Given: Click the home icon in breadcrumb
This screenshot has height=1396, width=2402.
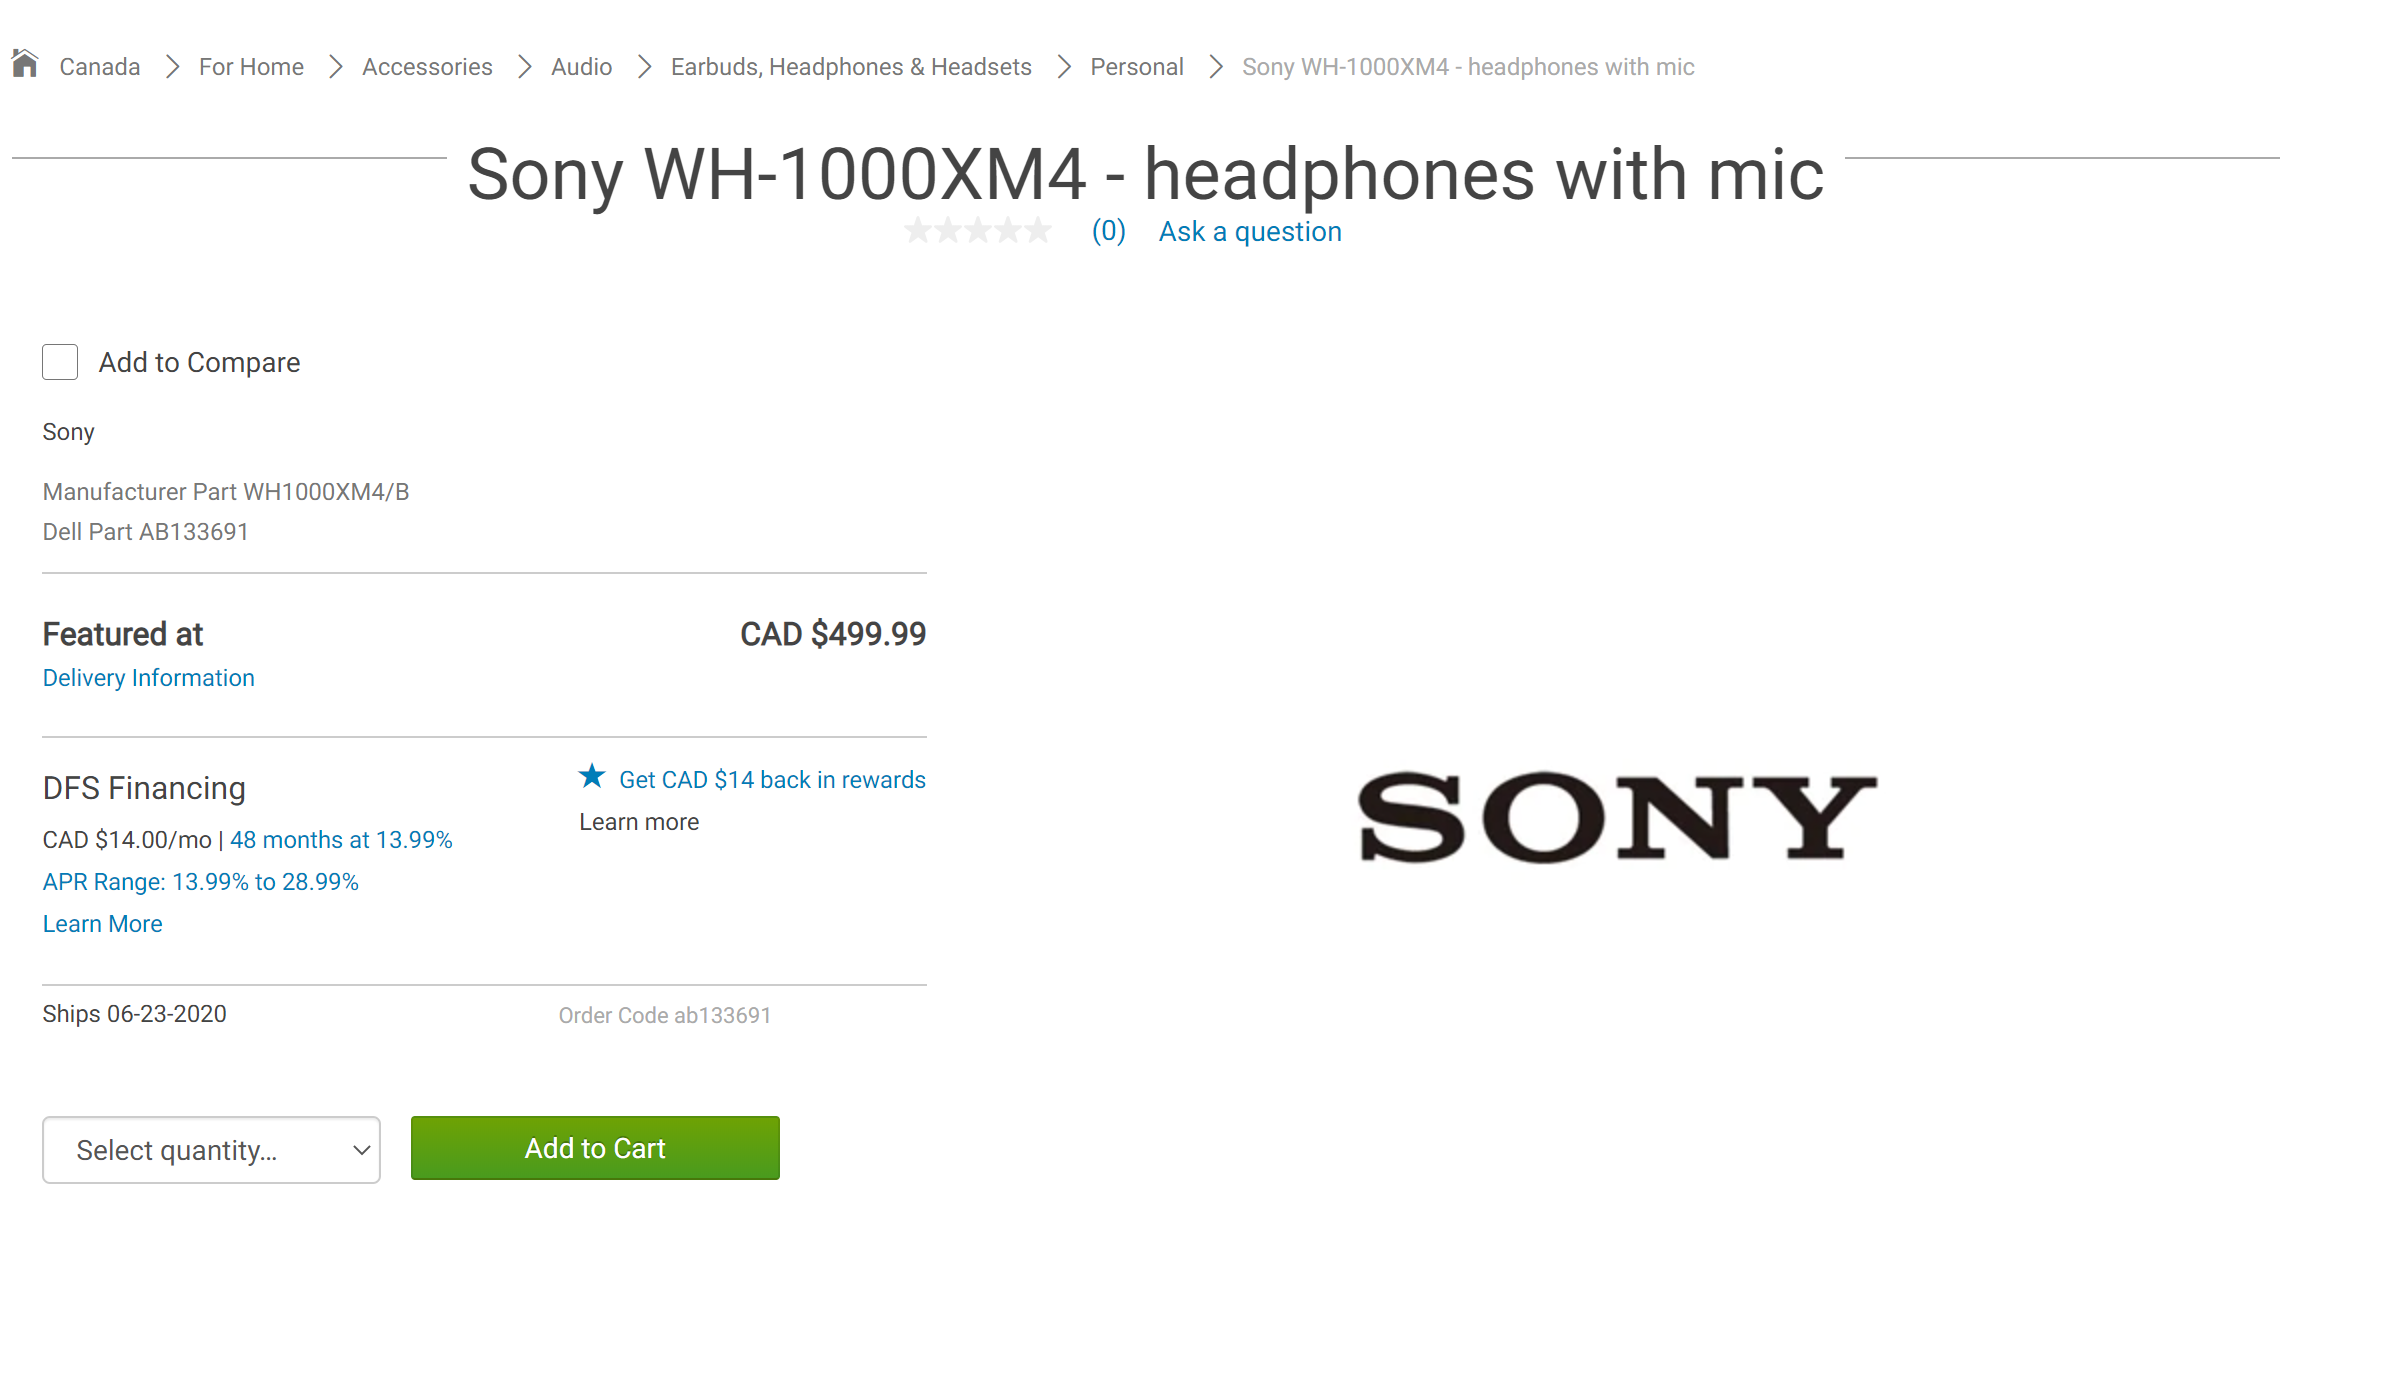Looking at the screenshot, I should pos(25,64).
